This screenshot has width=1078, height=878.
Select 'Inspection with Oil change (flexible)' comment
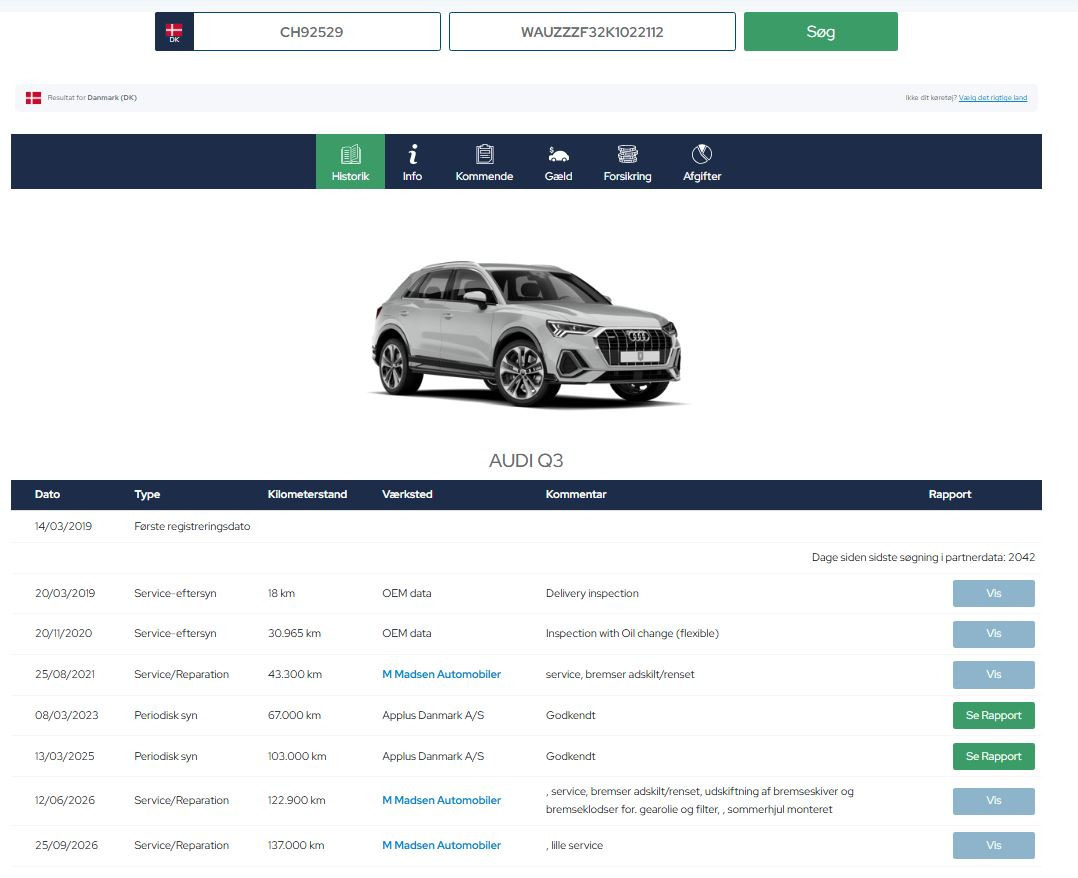632,634
